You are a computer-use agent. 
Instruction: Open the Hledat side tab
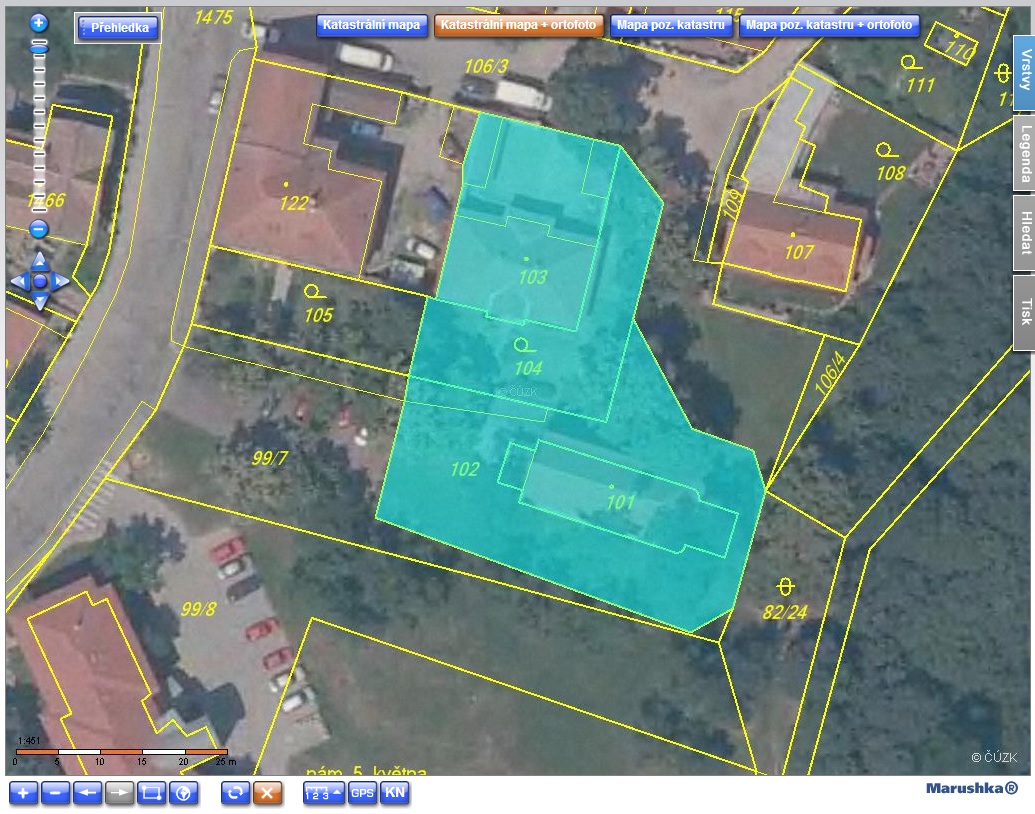[1024, 233]
